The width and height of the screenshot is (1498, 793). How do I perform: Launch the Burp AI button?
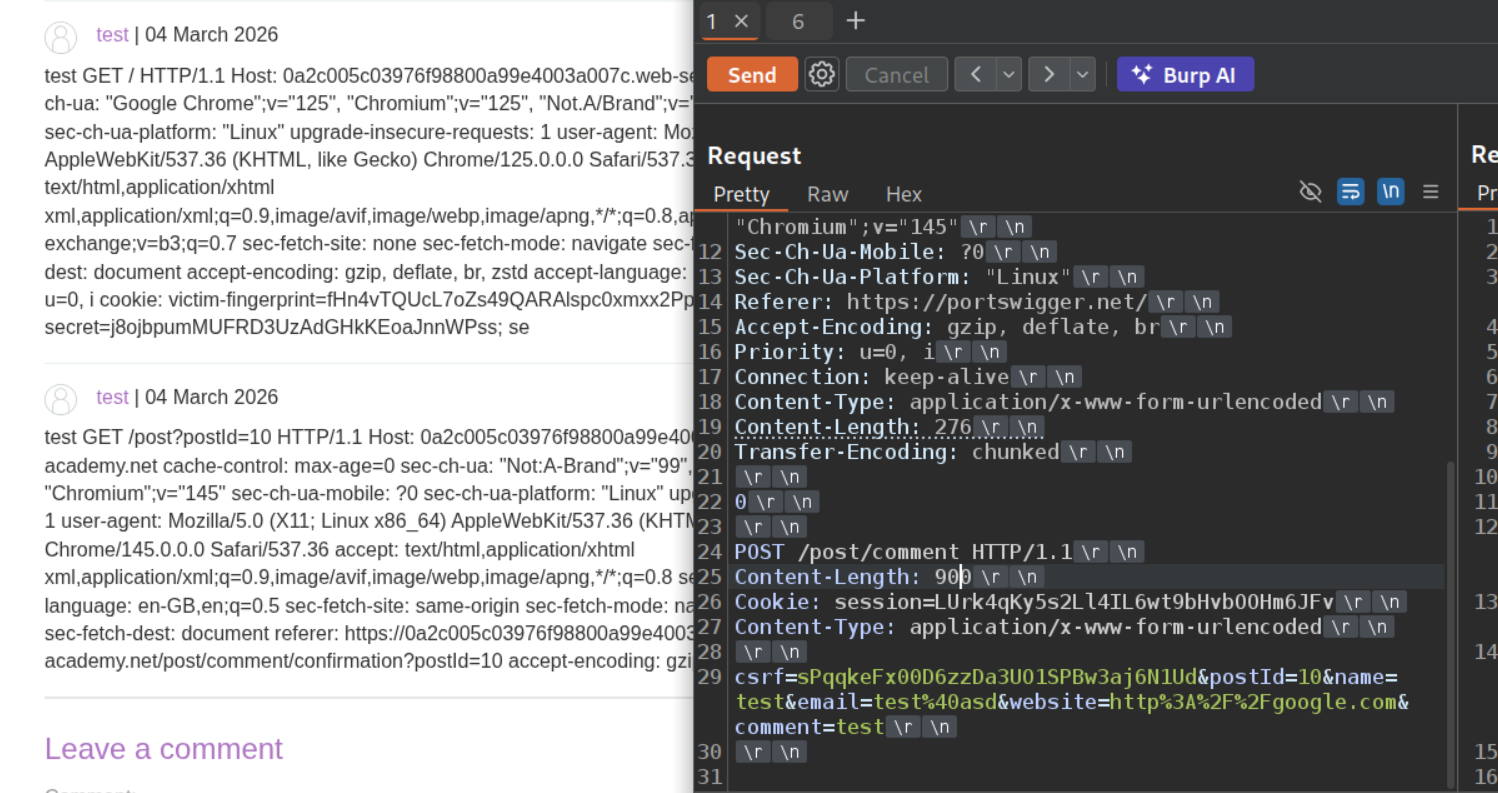[1184, 75]
